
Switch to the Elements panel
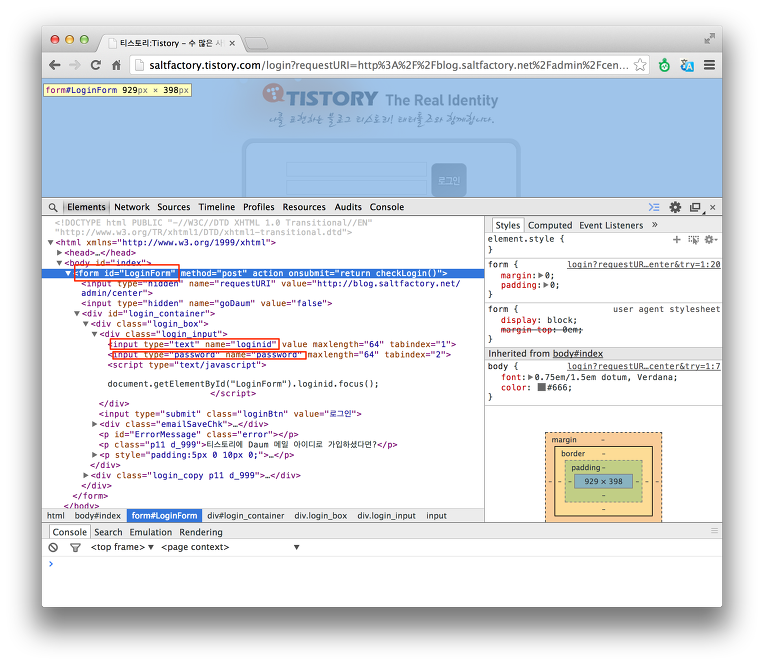86,207
